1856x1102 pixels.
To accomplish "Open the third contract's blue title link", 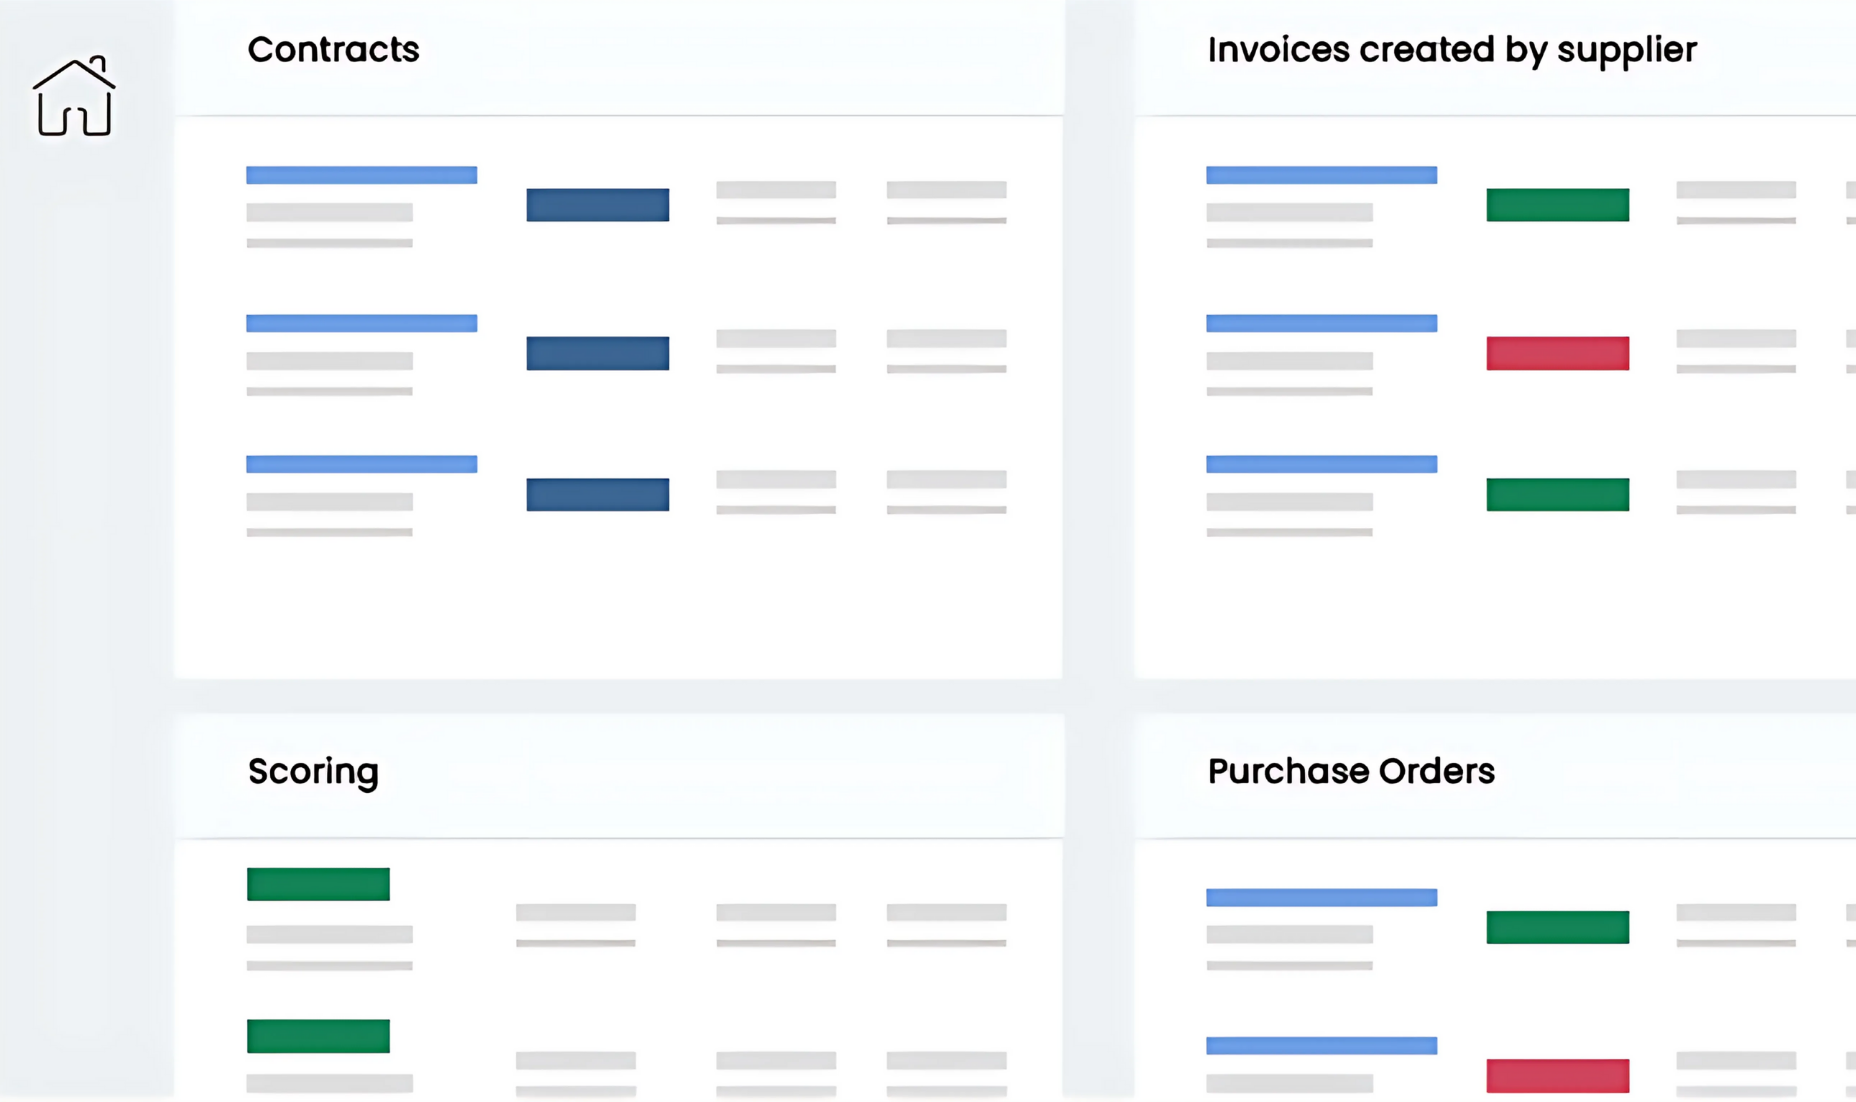I will click(361, 464).
